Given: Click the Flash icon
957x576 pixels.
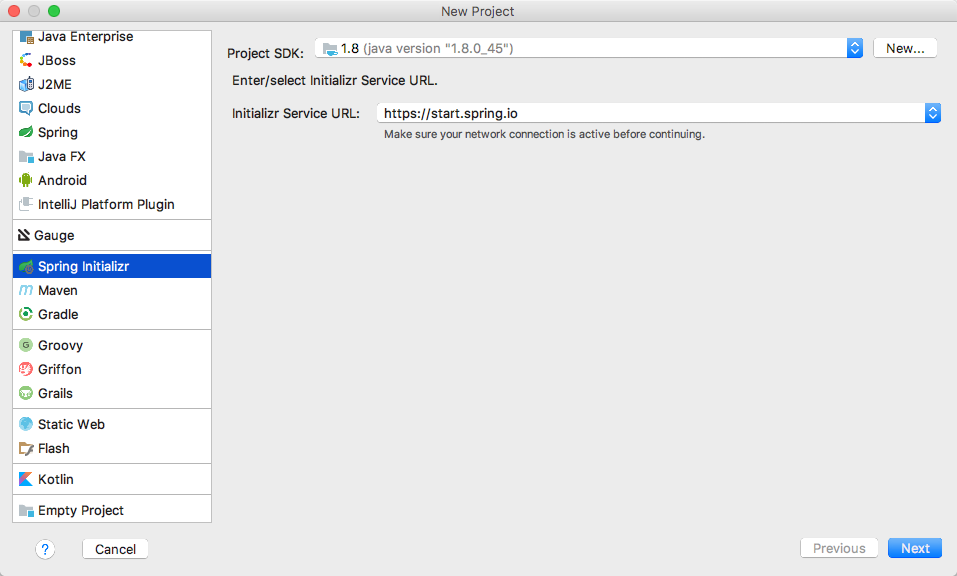Looking at the screenshot, I should tap(26, 448).
